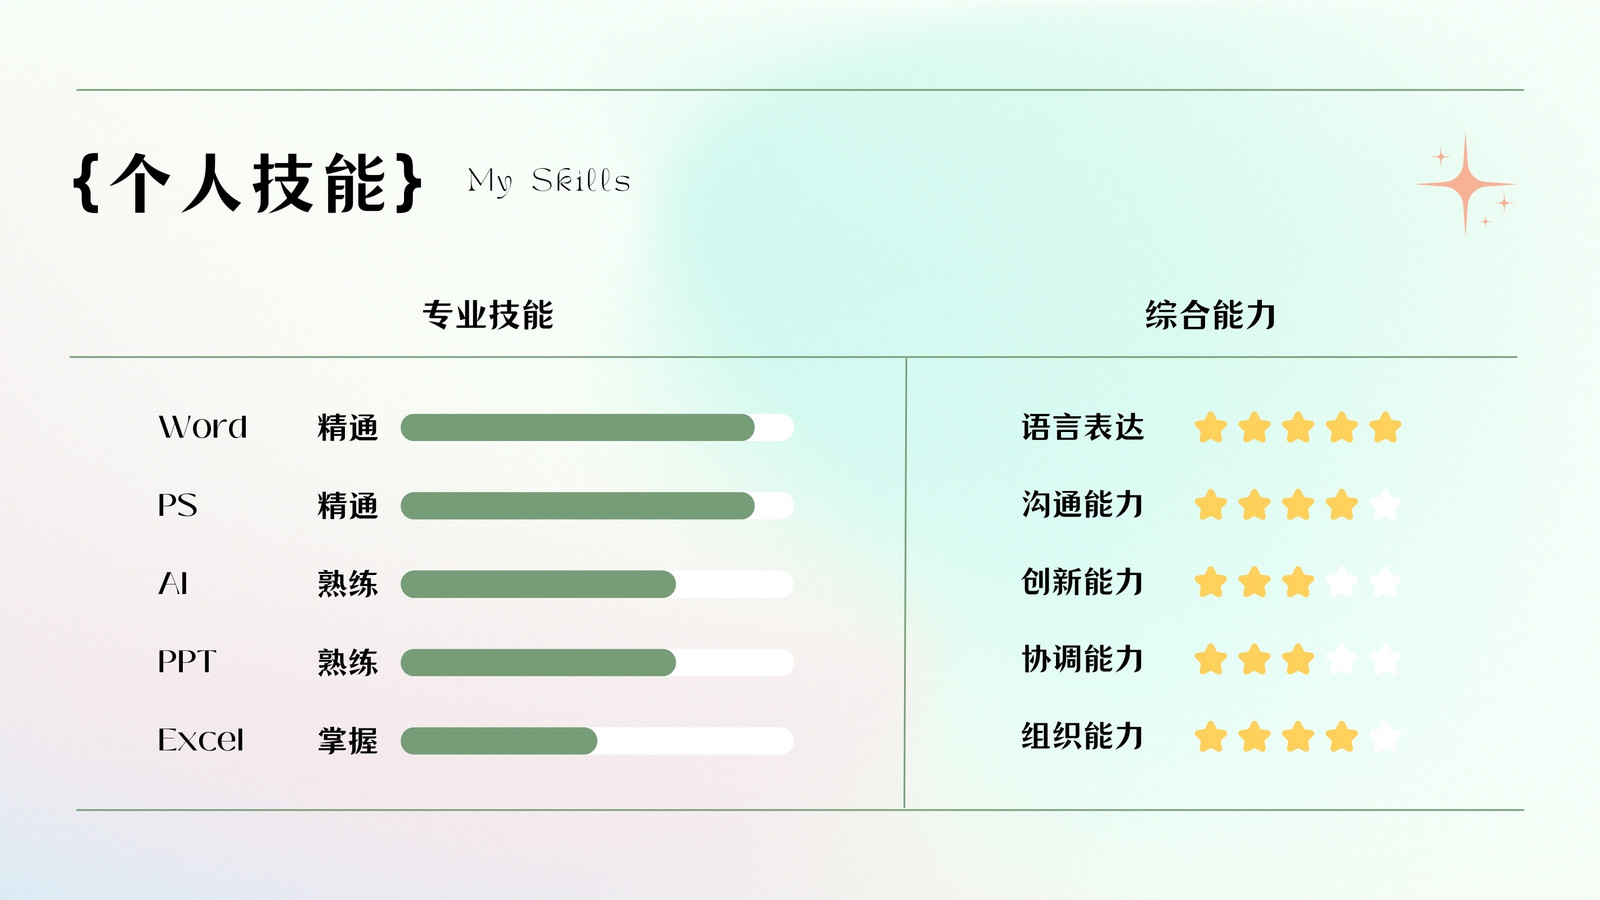Click the Excel skill label

[201, 740]
